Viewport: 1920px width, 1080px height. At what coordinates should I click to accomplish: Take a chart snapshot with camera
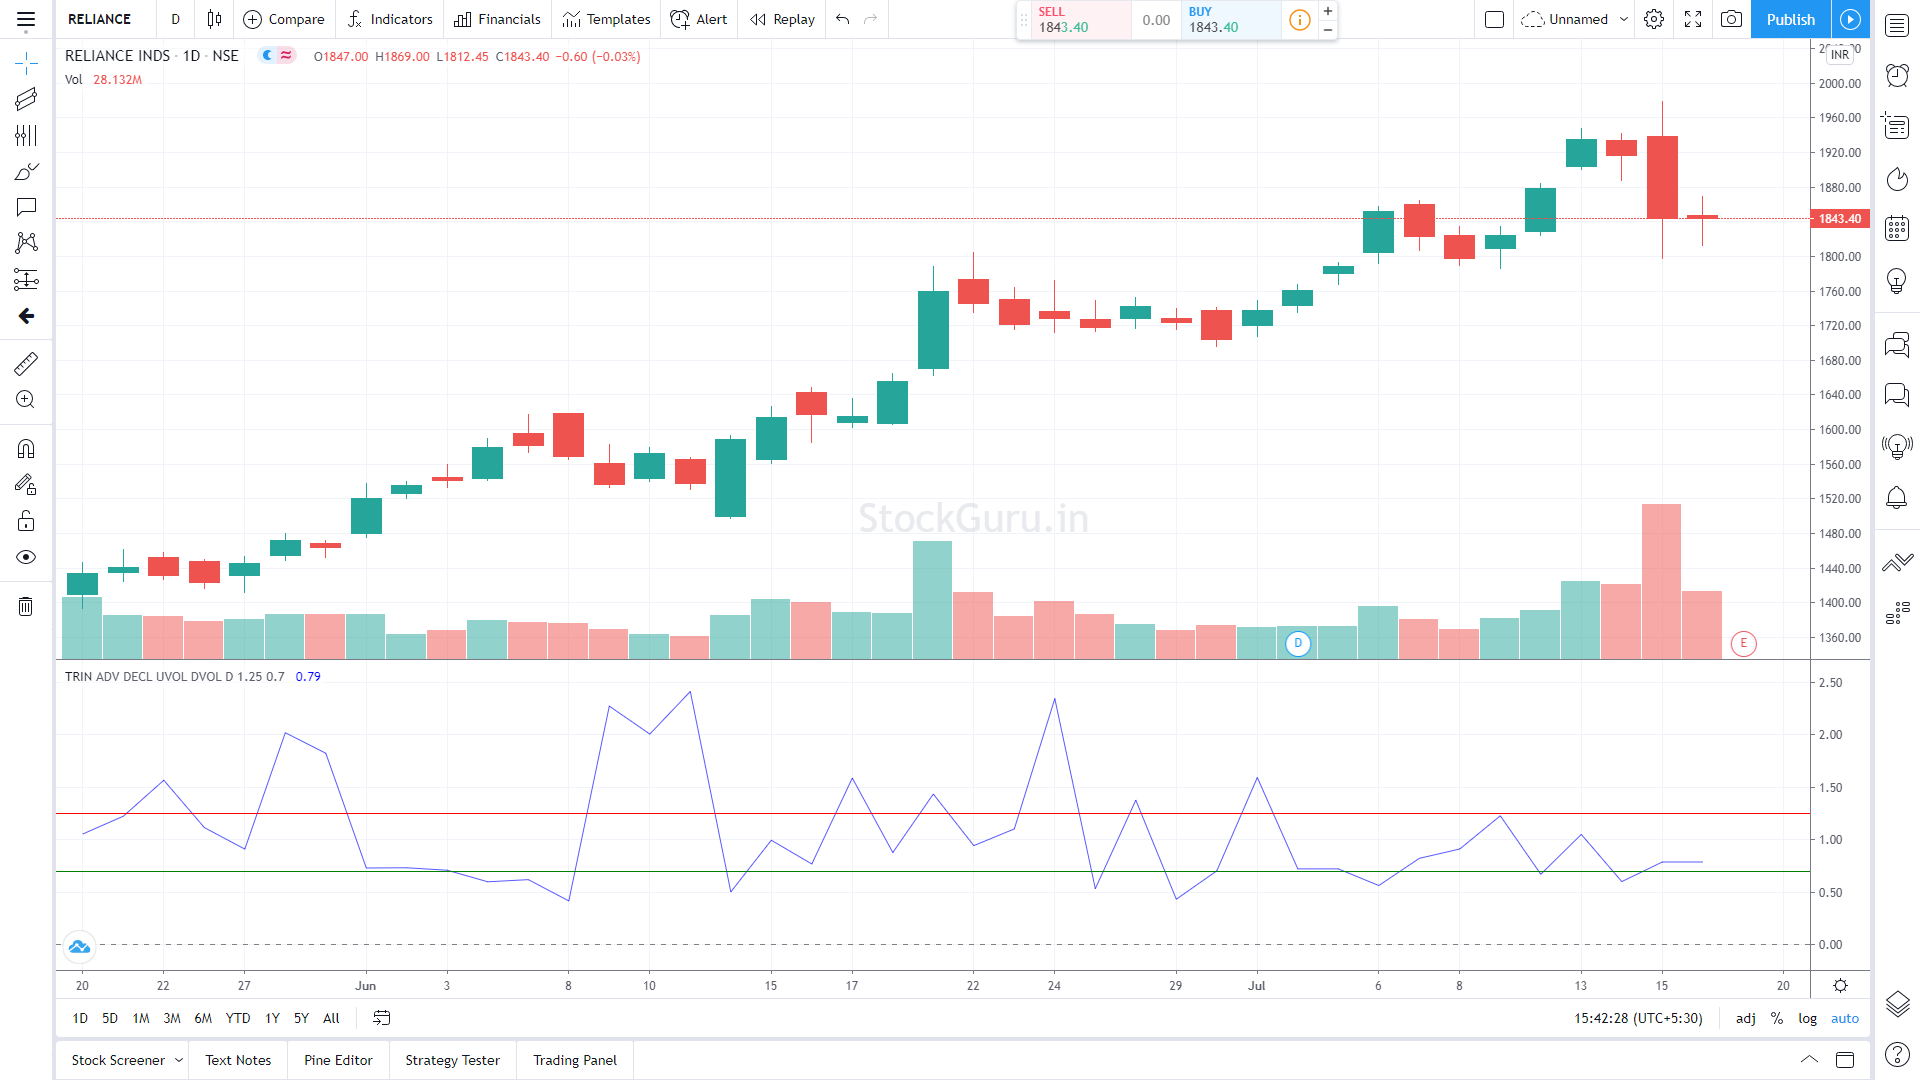pos(1732,19)
